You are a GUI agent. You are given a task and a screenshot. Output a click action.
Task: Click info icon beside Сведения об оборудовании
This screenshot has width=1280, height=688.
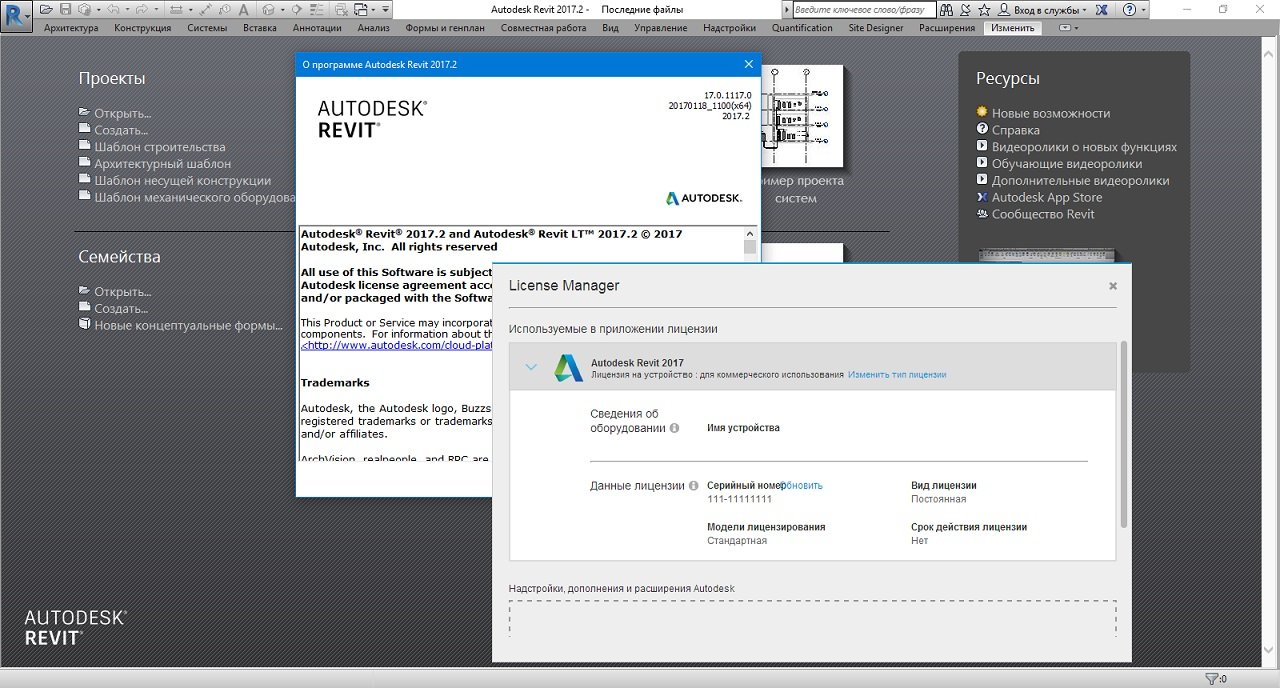tap(674, 428)
